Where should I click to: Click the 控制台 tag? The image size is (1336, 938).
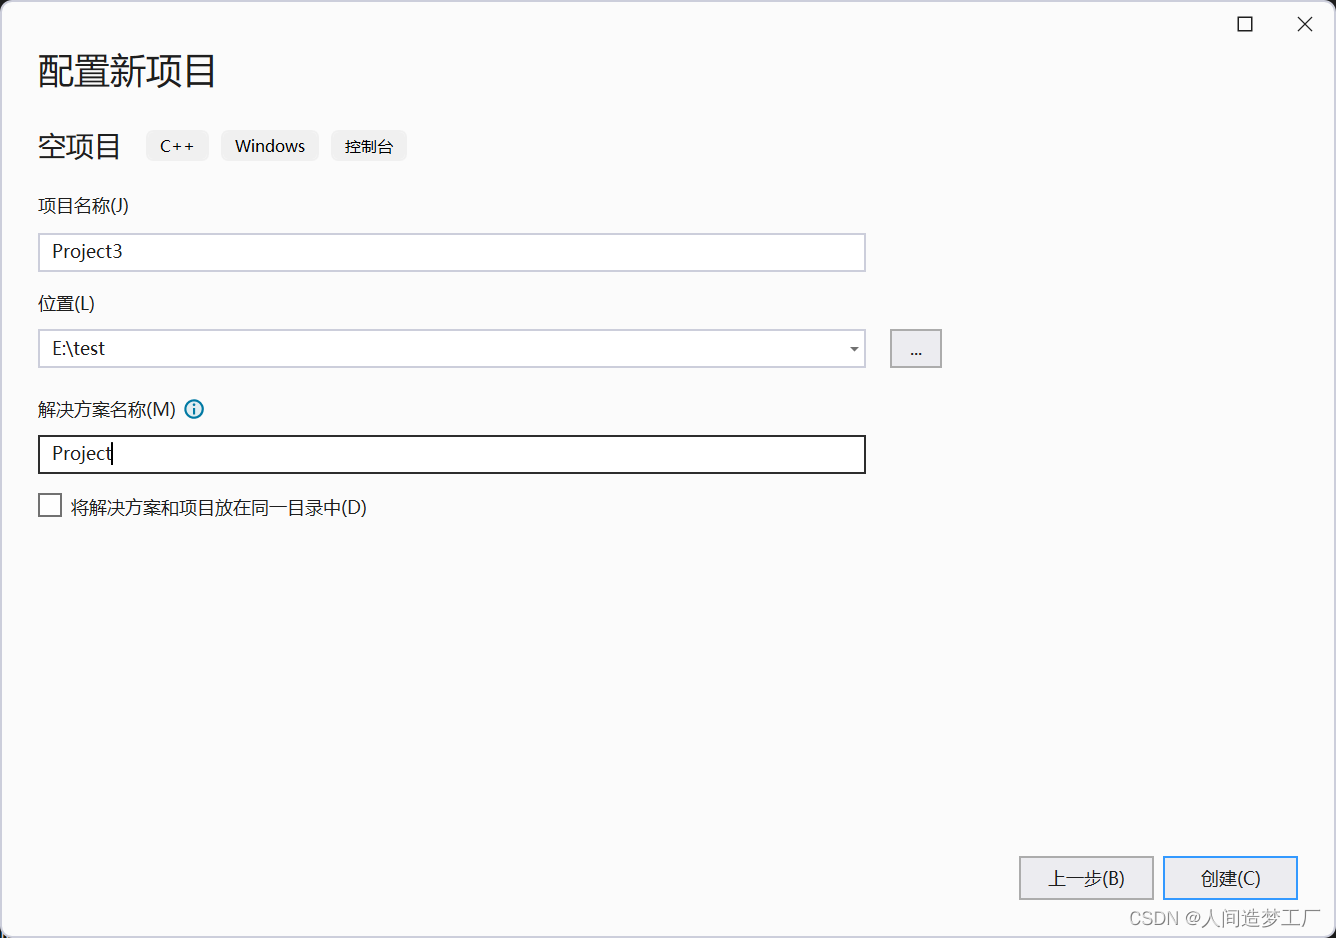pyautogui.click(x=369, y=146)
